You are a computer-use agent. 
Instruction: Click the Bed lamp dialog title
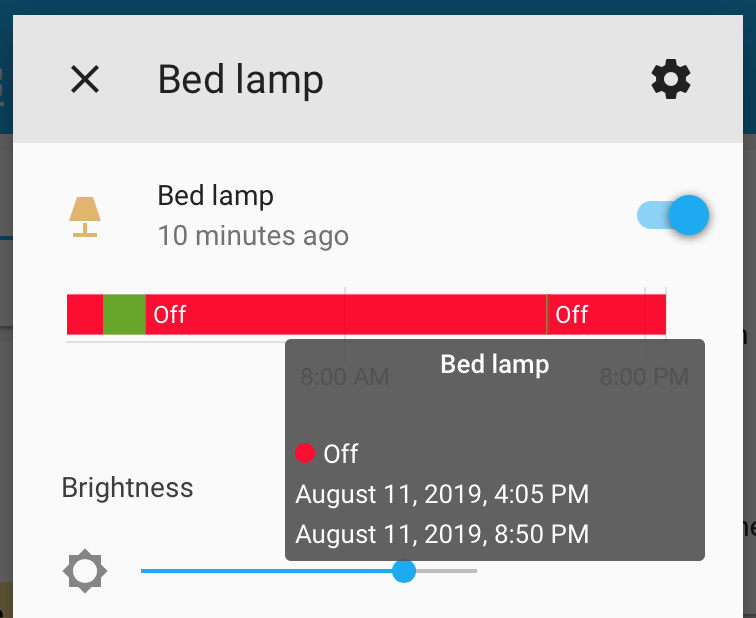(241, 79)
